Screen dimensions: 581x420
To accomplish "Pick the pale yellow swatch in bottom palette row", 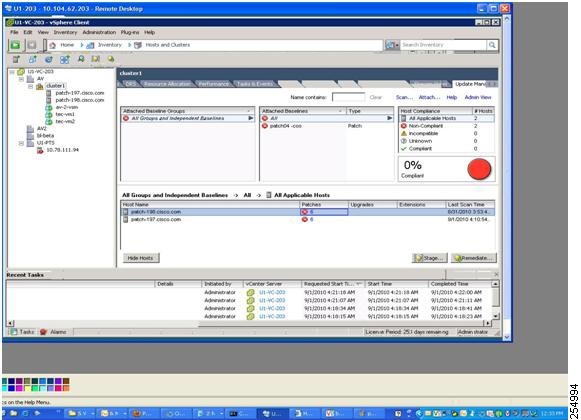I will tap(27, 388).
